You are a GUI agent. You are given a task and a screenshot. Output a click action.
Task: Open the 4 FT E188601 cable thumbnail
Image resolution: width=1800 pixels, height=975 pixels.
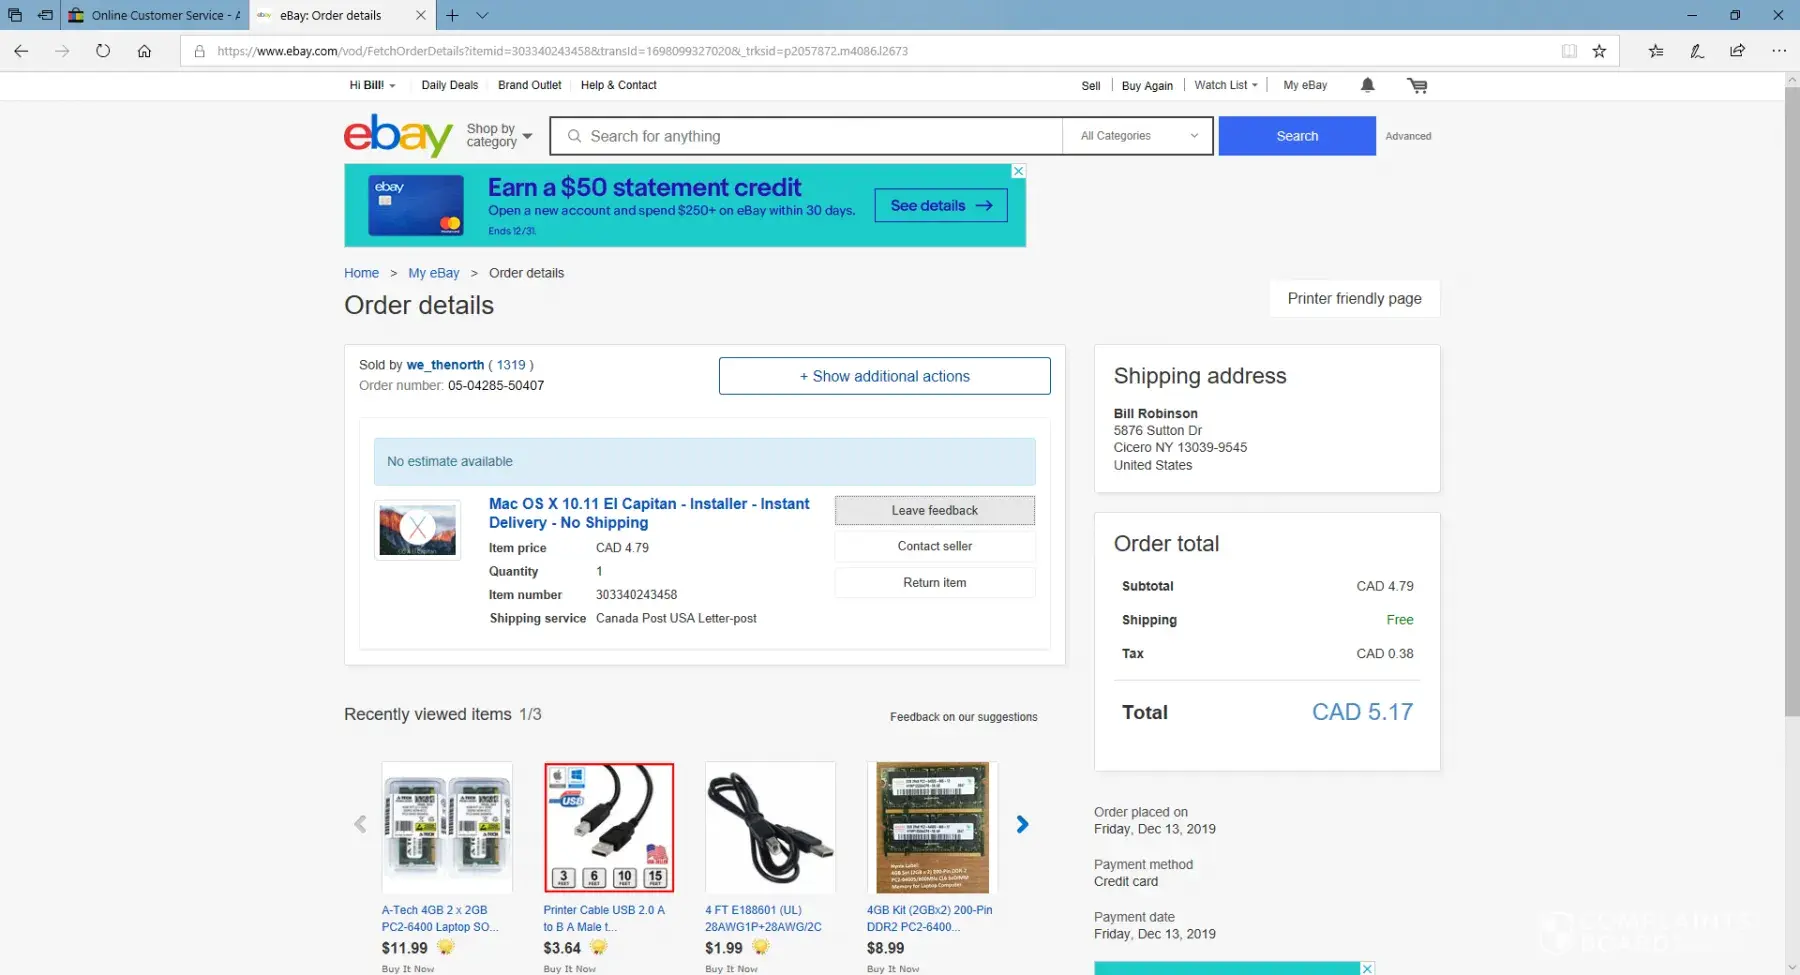click(770, 827)
